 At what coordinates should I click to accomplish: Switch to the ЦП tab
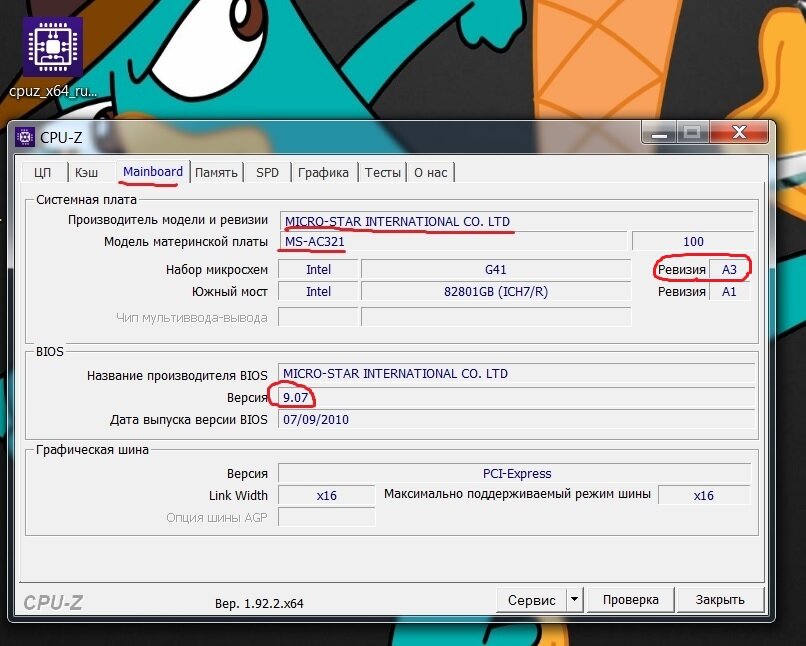coord(42,172)
